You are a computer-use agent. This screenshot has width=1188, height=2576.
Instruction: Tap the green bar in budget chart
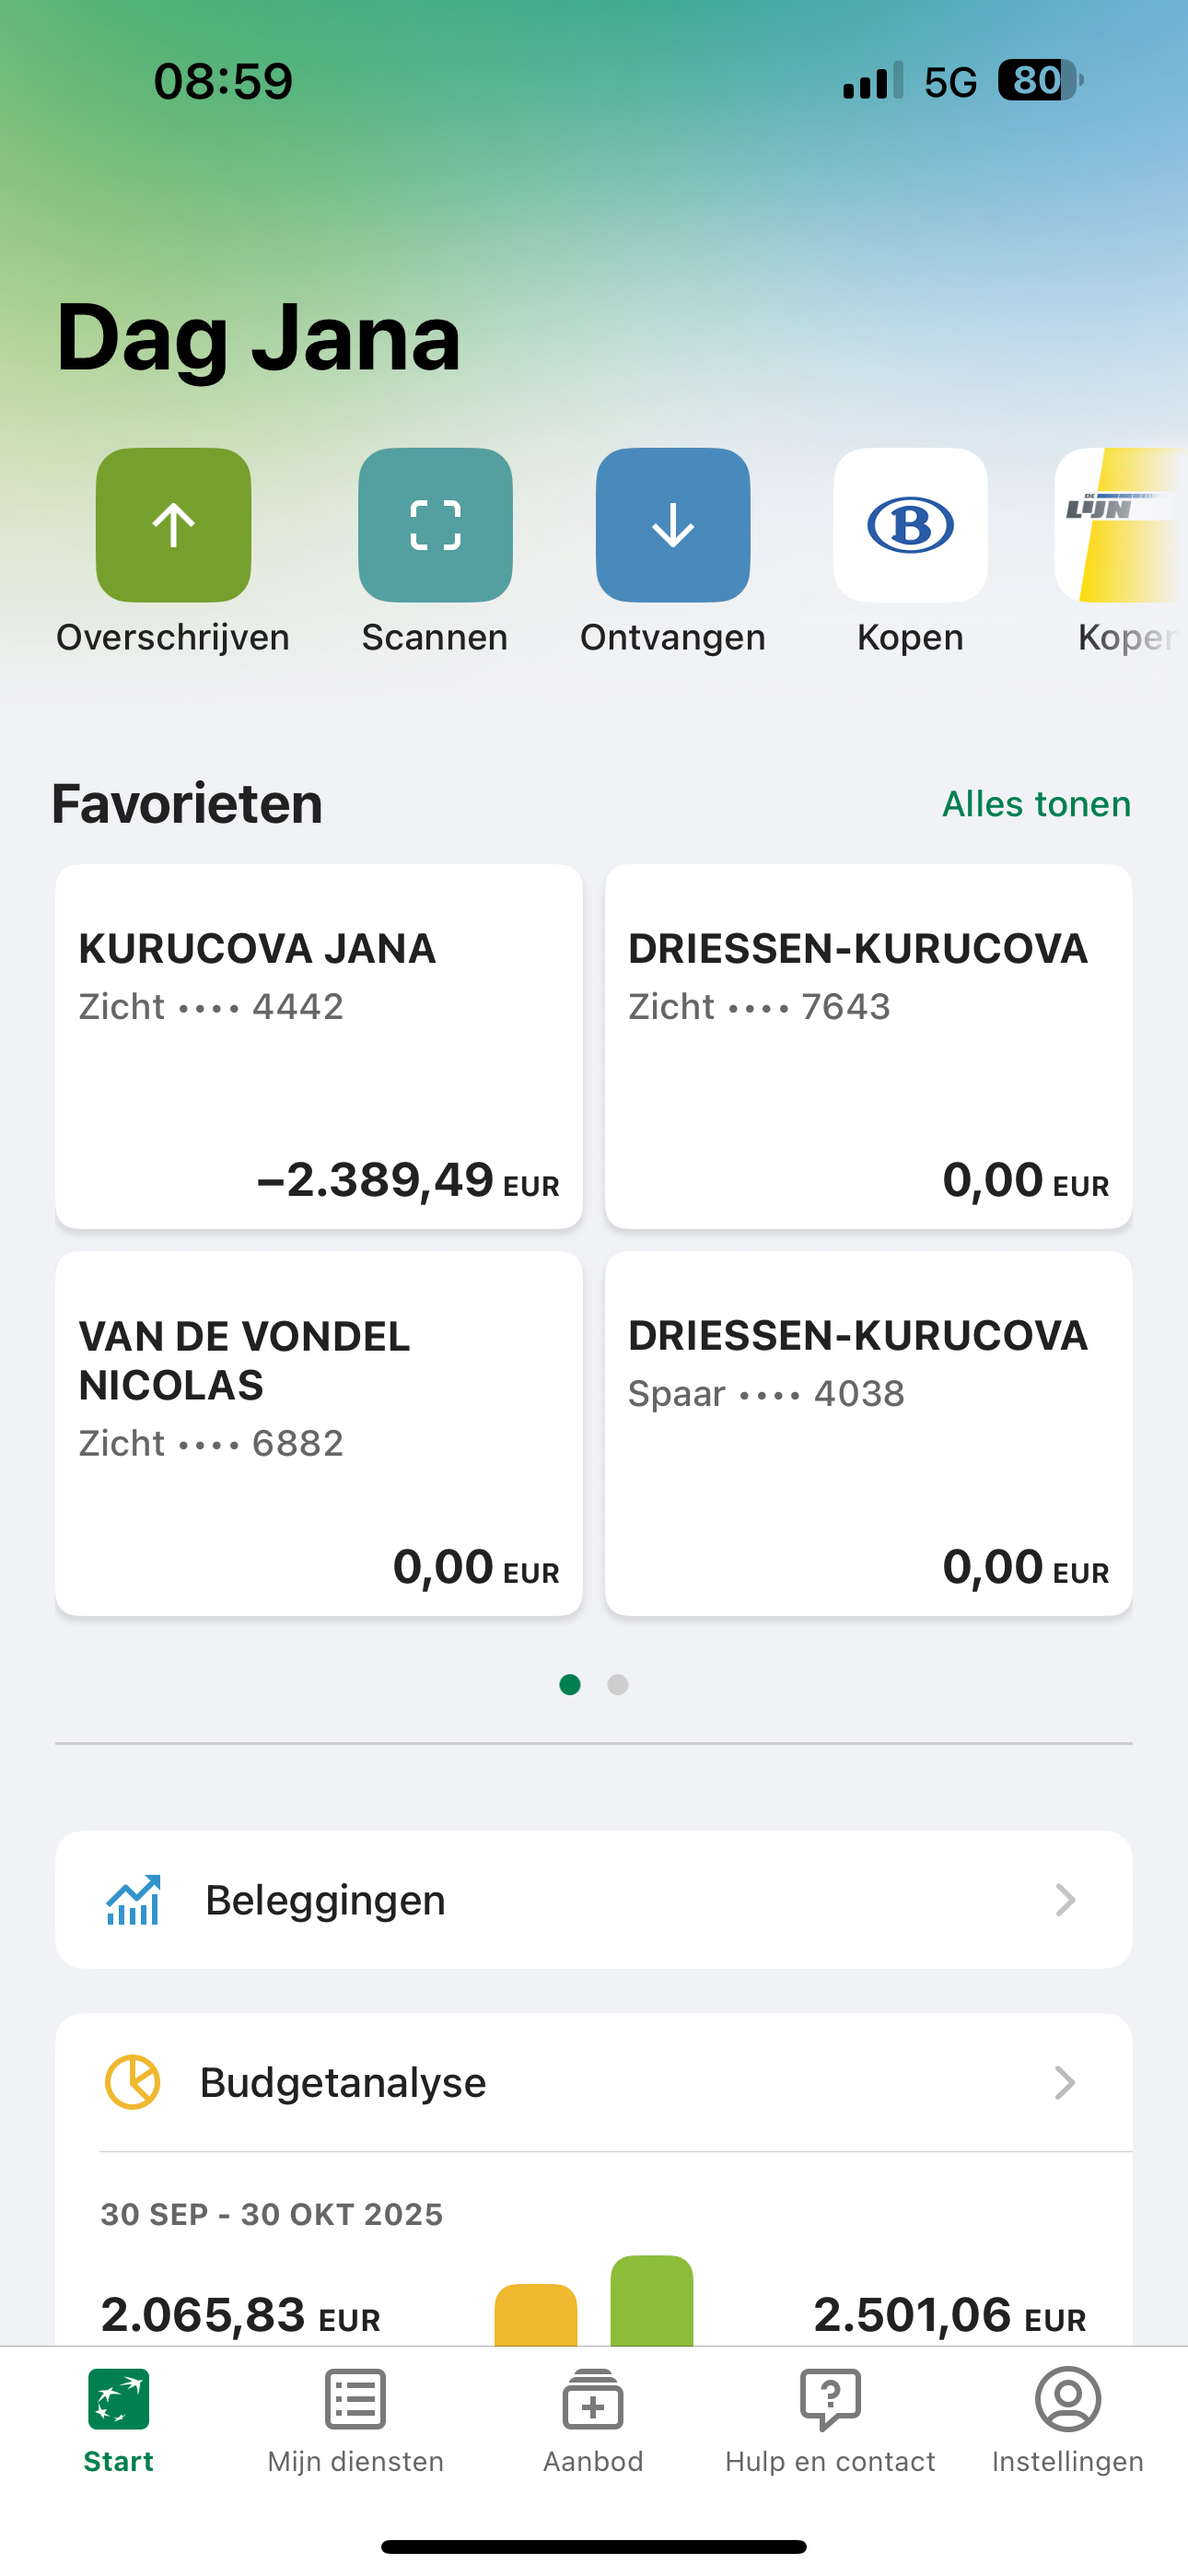(x=652, y=2301)
